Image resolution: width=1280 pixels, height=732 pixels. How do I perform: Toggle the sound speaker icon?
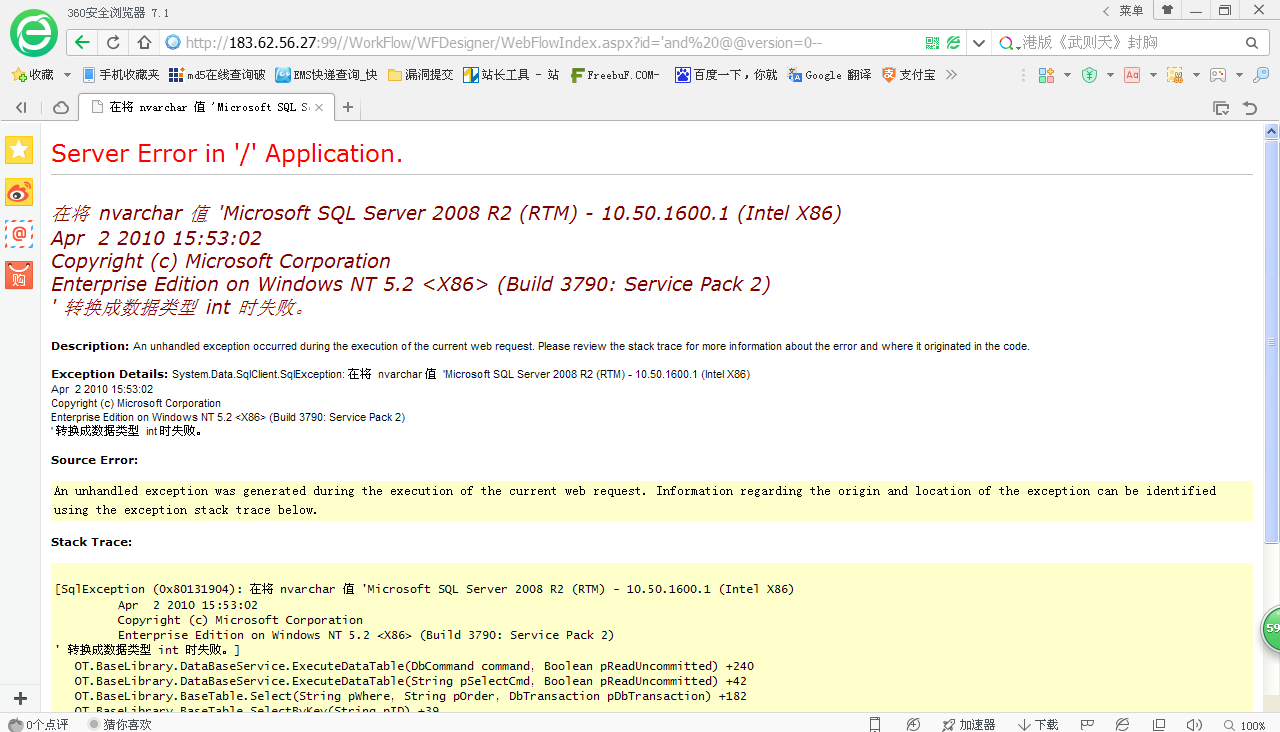coord(1194,724)
